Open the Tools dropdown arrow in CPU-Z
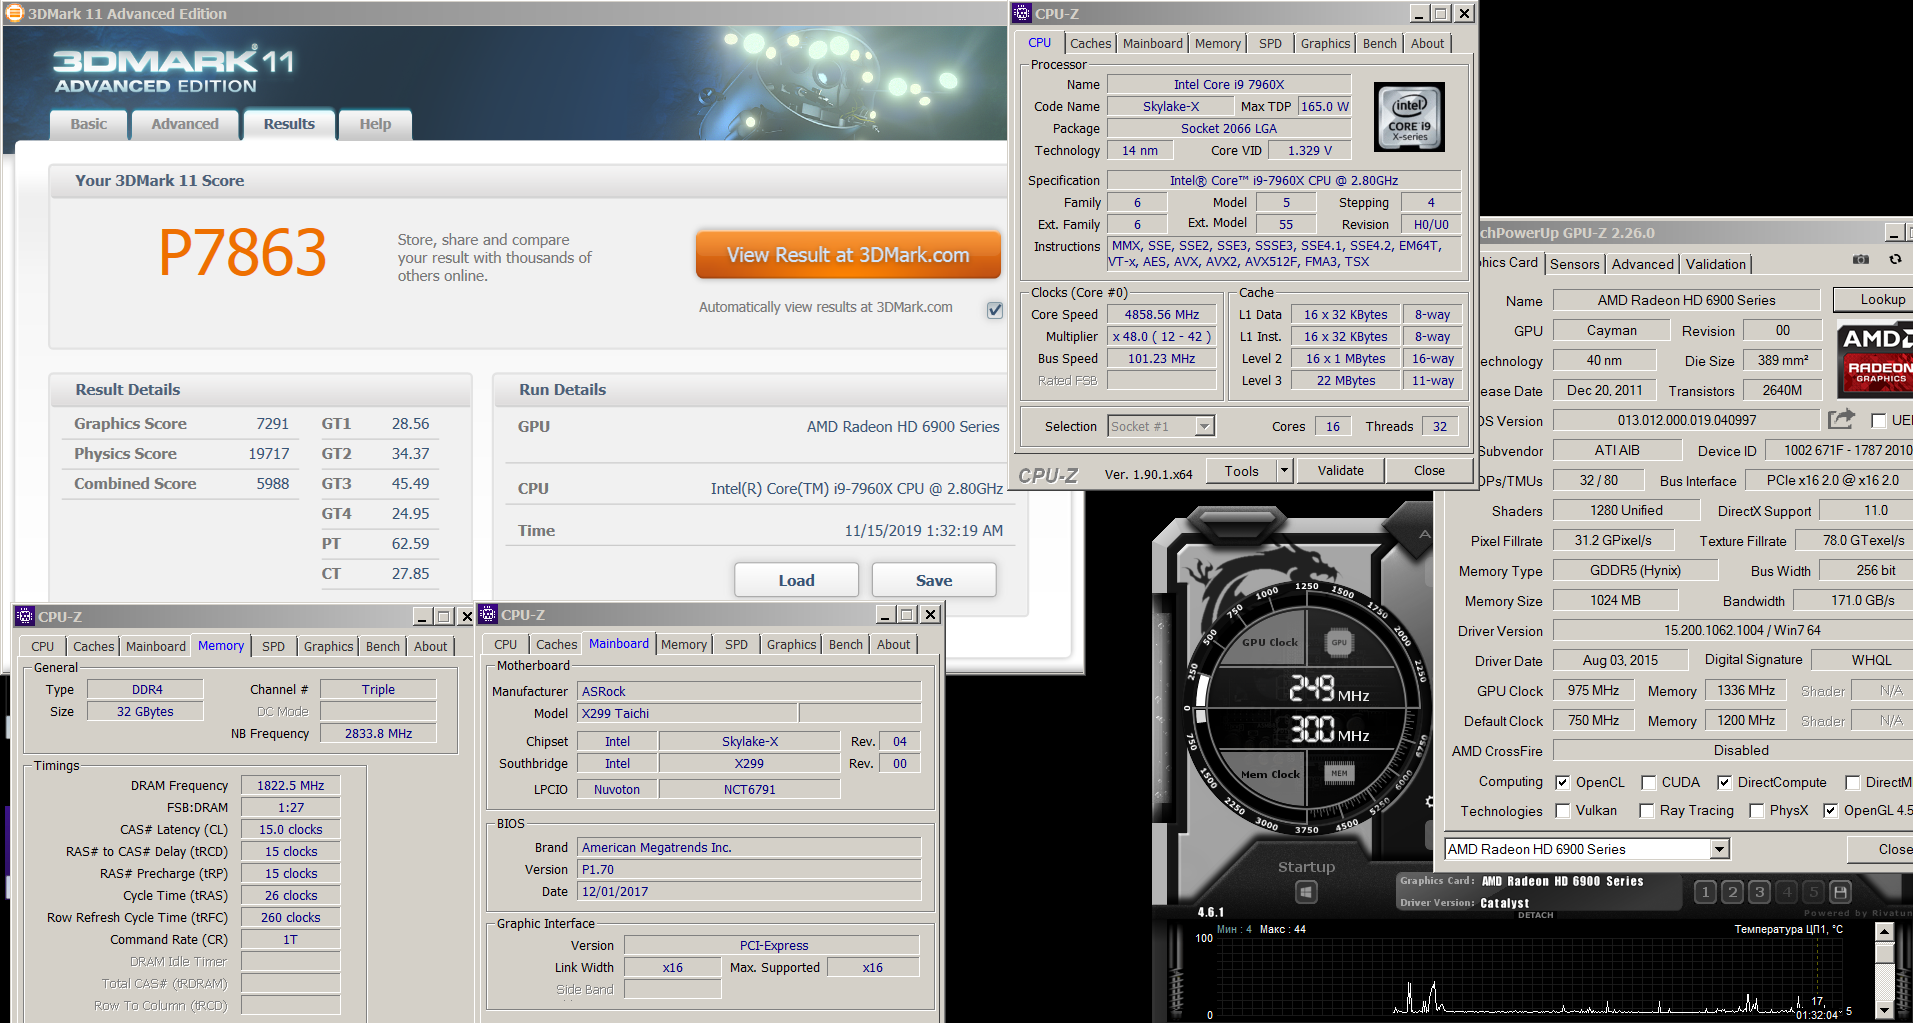The image size is (1913, 1023). [1284, 470]
